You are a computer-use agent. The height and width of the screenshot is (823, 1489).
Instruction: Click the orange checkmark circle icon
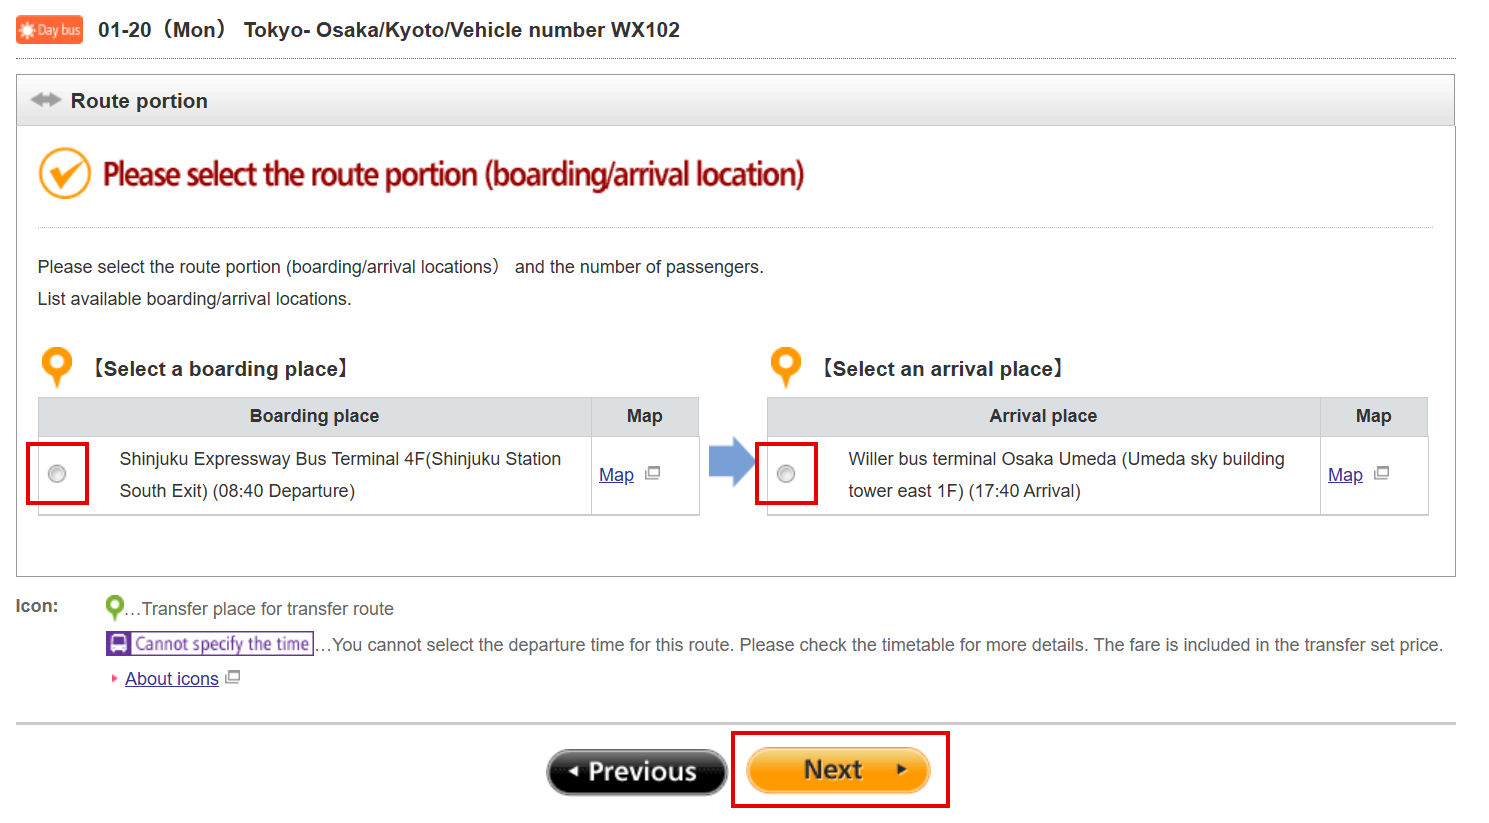(x=65, y=174)
